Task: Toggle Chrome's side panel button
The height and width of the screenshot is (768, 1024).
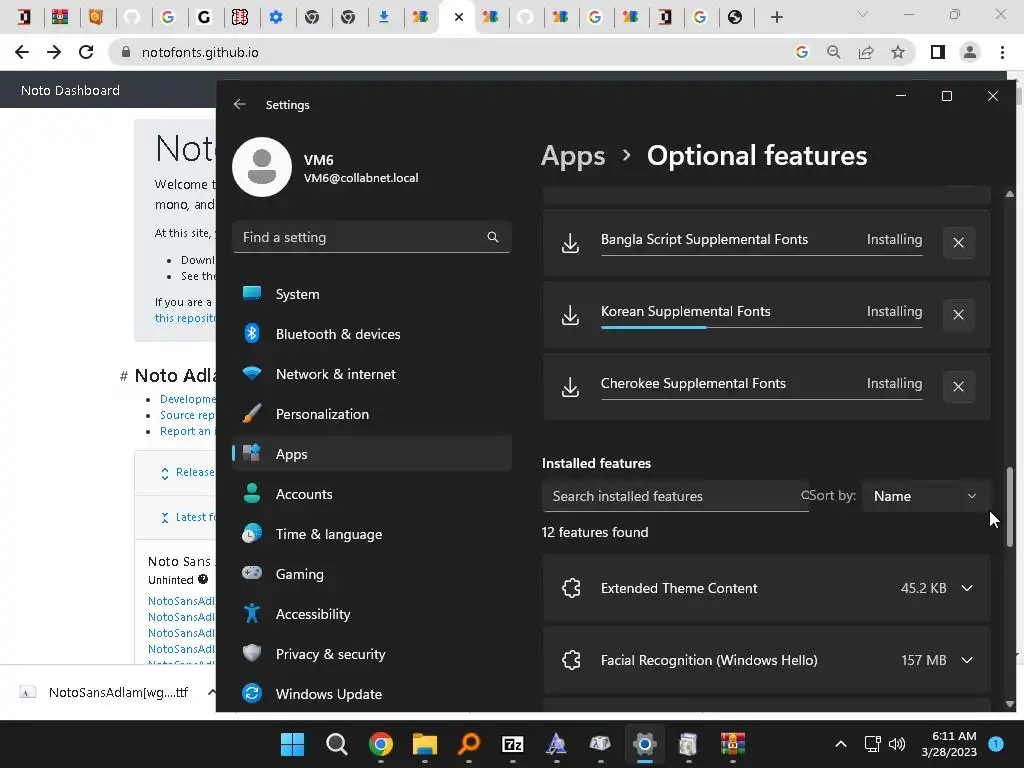Action: 938,52
